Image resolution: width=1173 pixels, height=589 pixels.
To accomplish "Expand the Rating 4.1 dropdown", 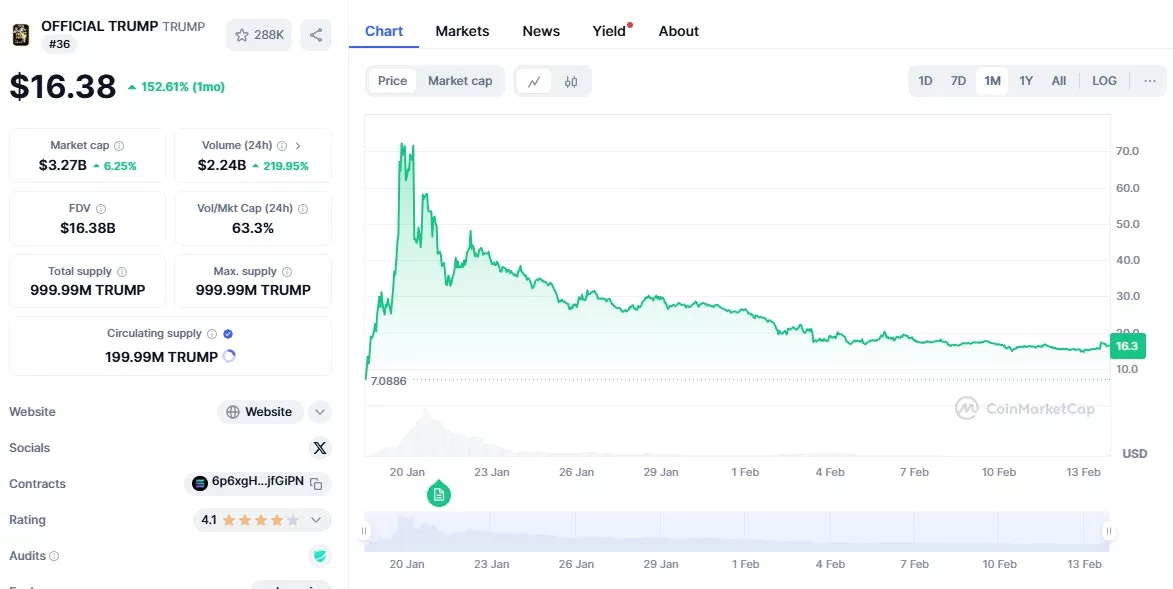I will (x=316, y=520).
